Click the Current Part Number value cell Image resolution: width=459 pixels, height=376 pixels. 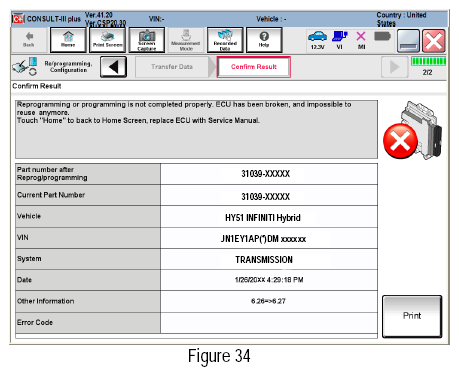tap(269, 196)
